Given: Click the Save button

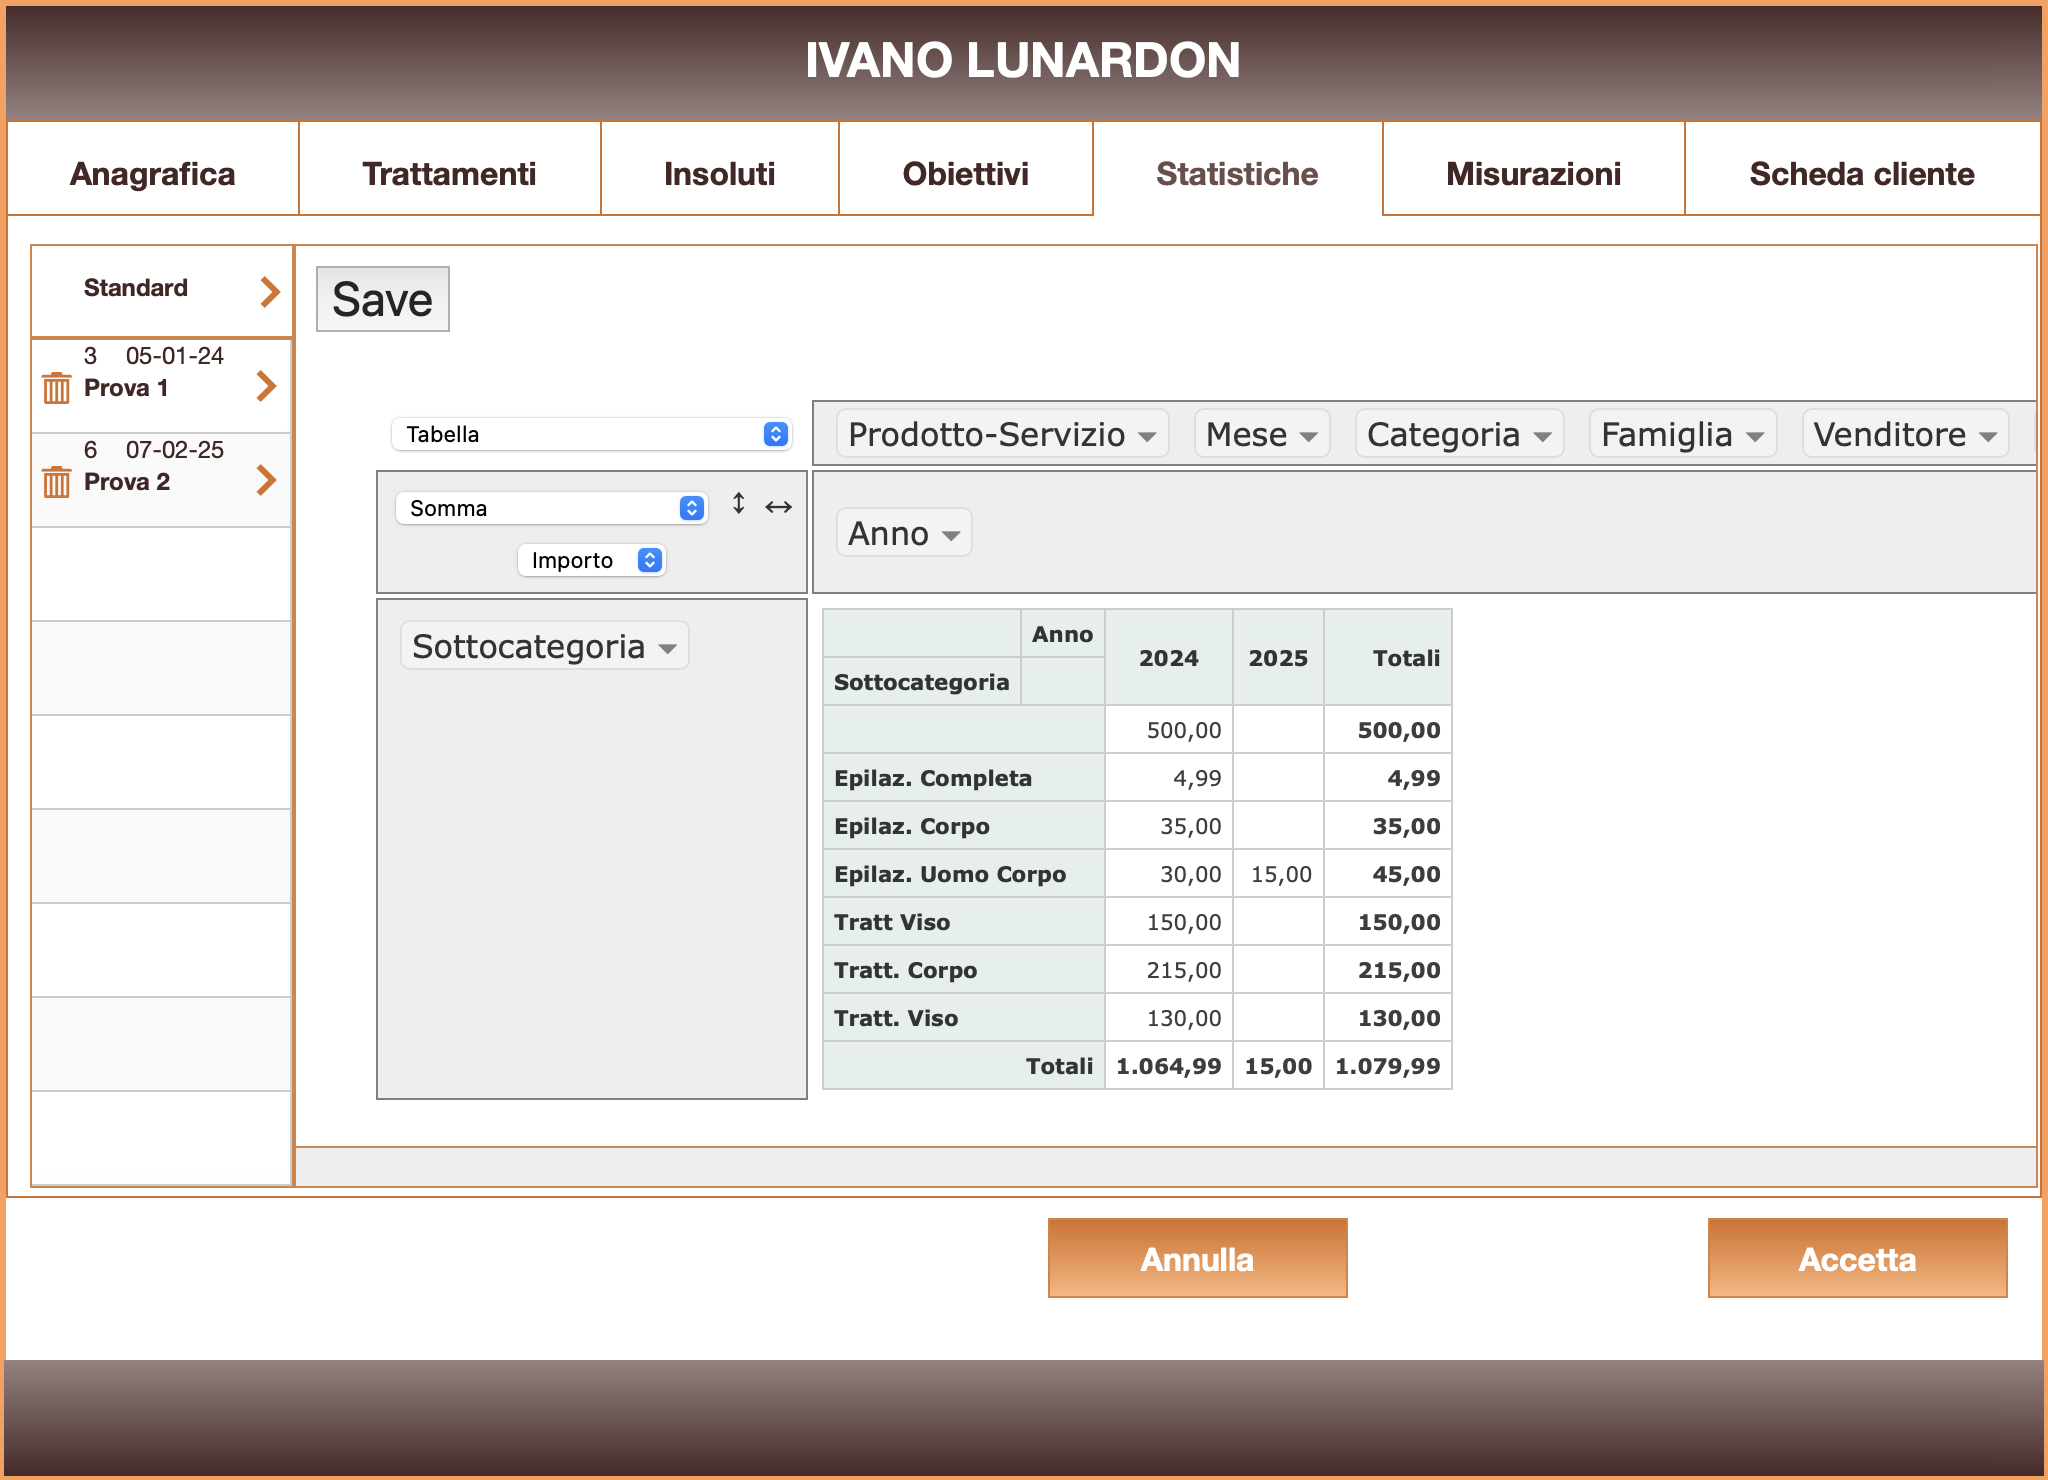Looking at the screenshot, I should click(x=383, y=298).
